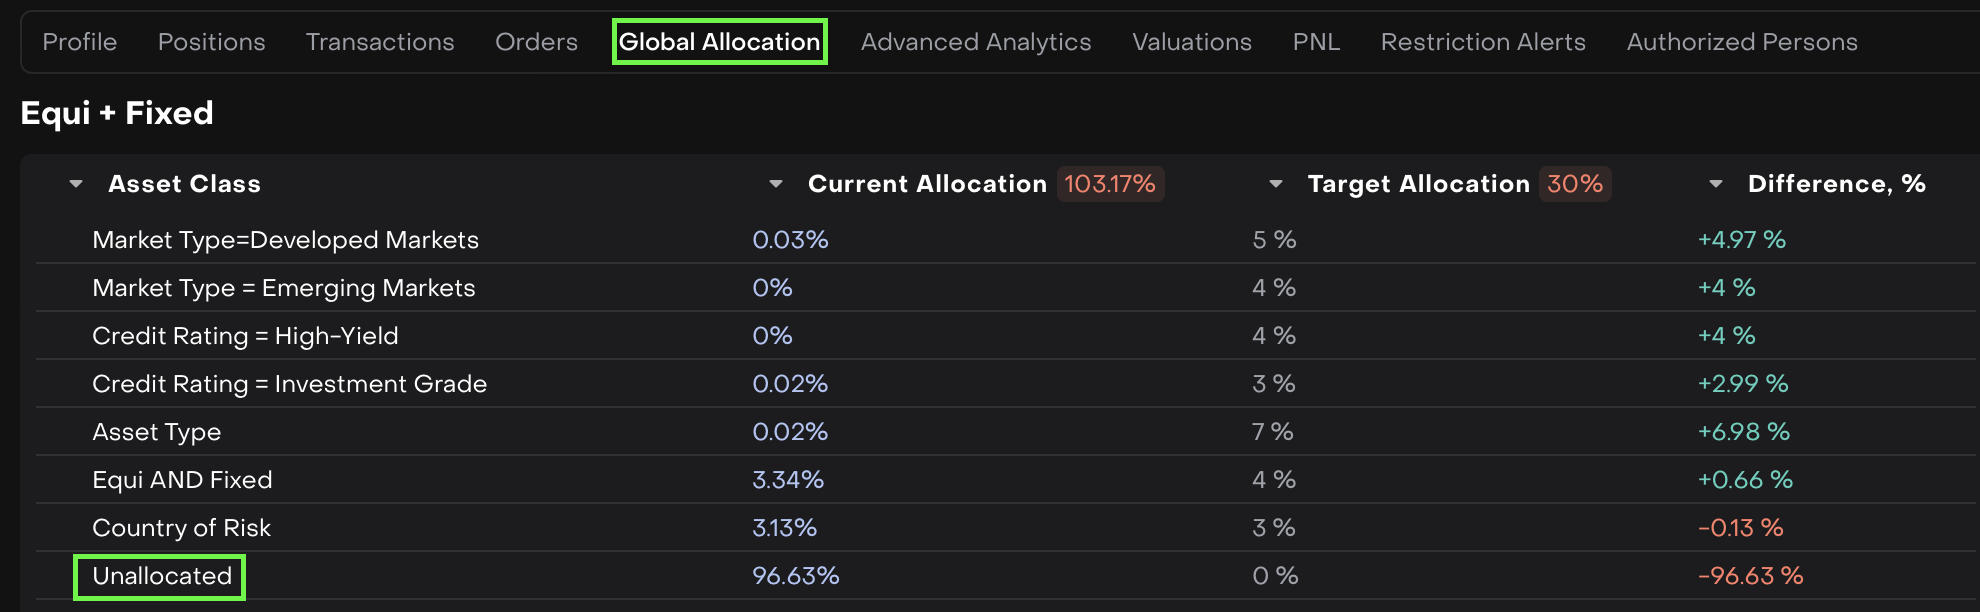
Task: Select the Unallocated row label
Action: [162, 576]
